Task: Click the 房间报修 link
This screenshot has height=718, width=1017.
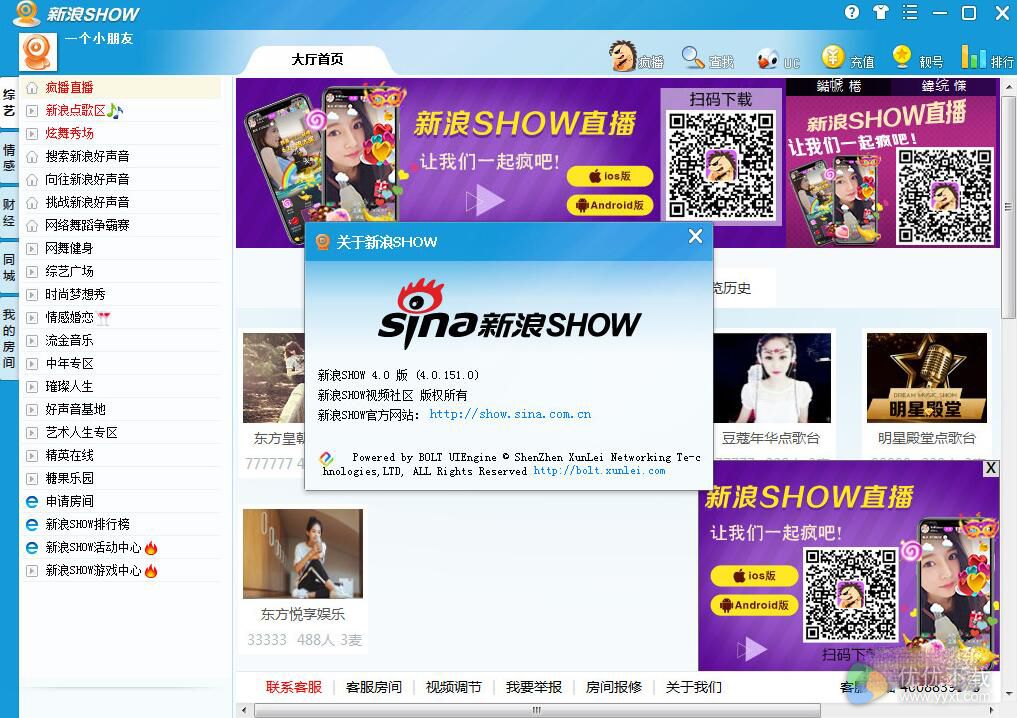Action: click(614, 687)
